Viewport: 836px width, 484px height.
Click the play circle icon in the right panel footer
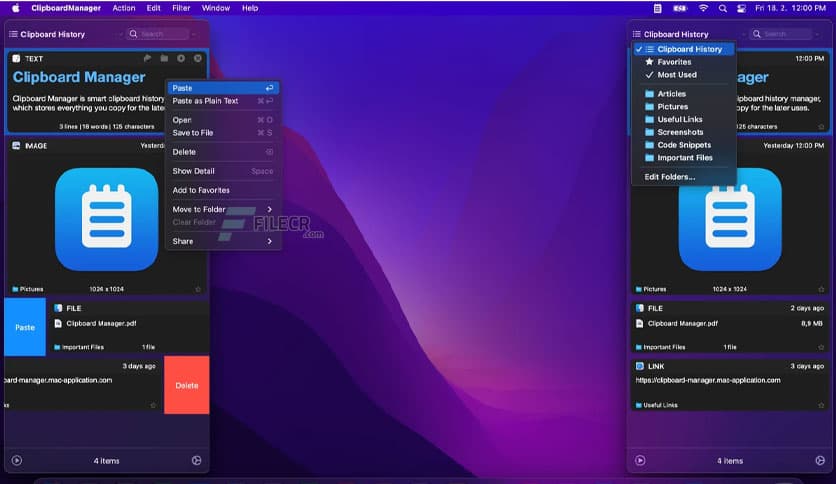click(640, 461)
